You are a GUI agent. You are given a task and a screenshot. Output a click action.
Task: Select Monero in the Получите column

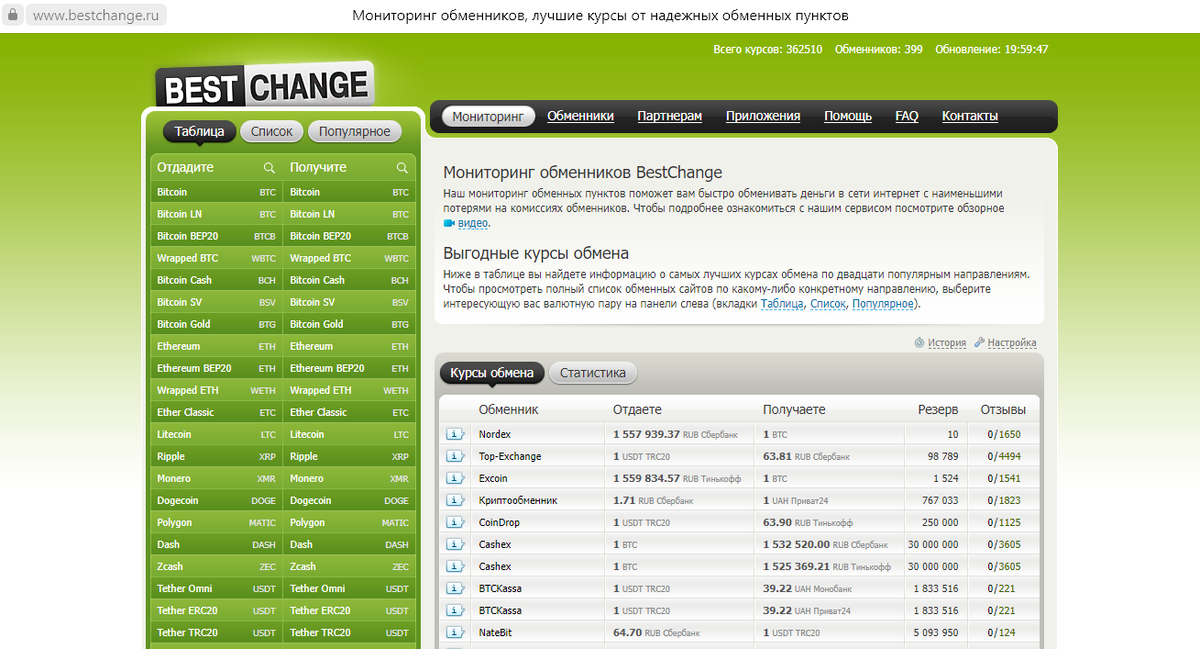349,478
